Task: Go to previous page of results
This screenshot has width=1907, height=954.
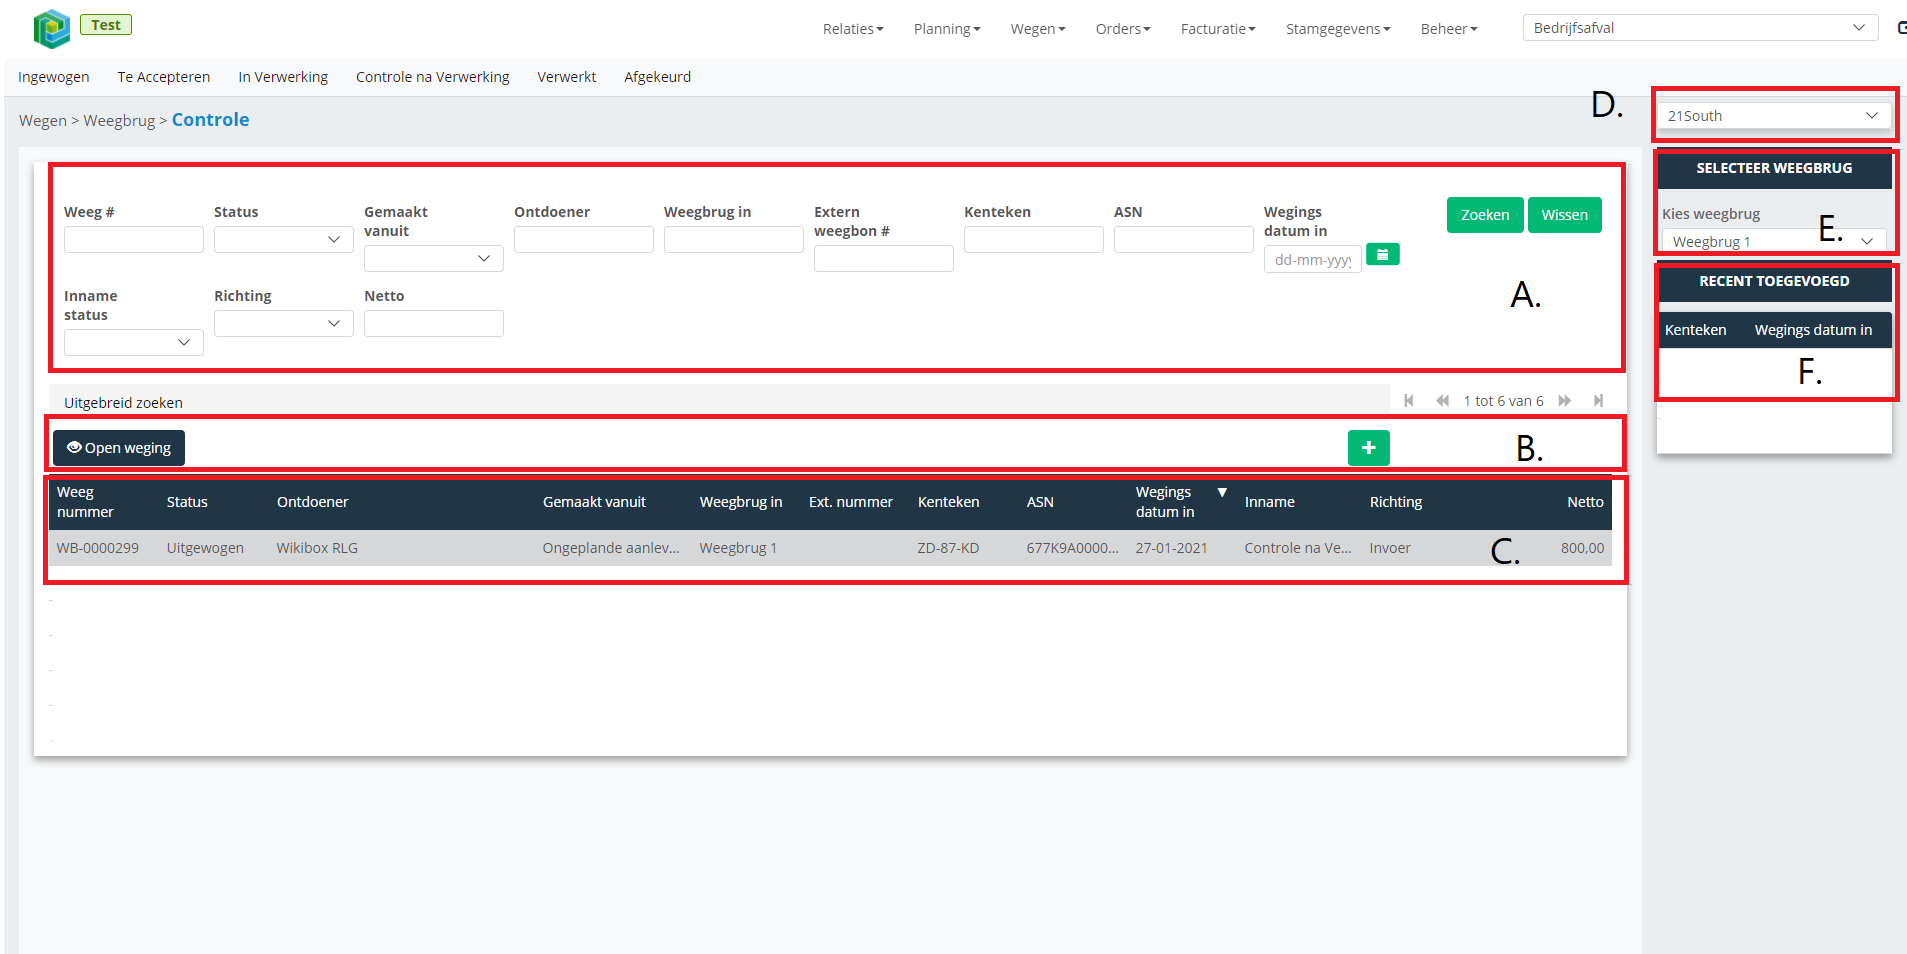Action: (x=1442, y=401)
